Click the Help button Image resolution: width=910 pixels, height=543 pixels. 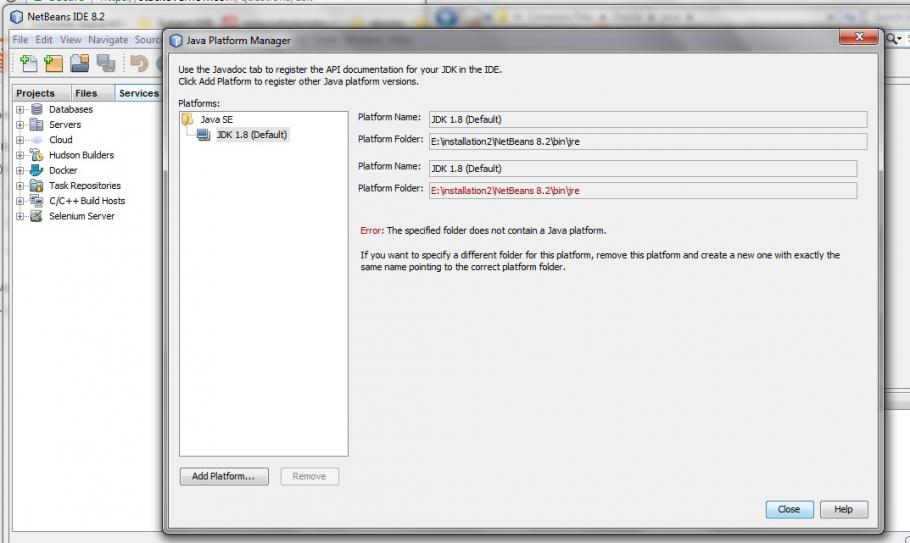click(x=844, y=509)
